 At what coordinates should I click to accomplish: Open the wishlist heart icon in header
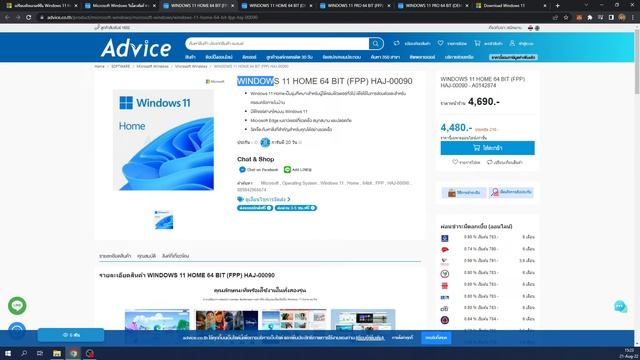pos(440,43)
